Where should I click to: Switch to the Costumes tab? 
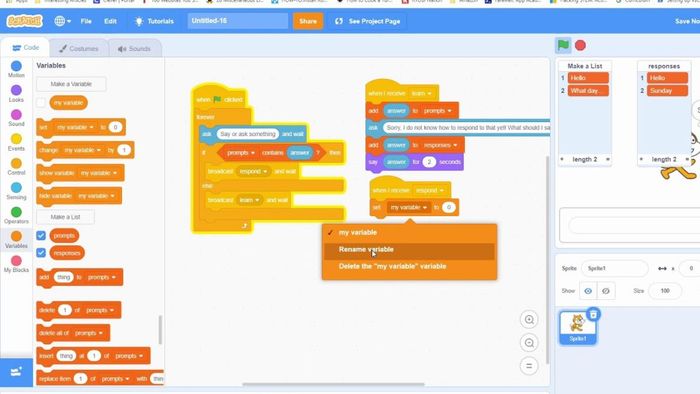click(x=79, y=49)
